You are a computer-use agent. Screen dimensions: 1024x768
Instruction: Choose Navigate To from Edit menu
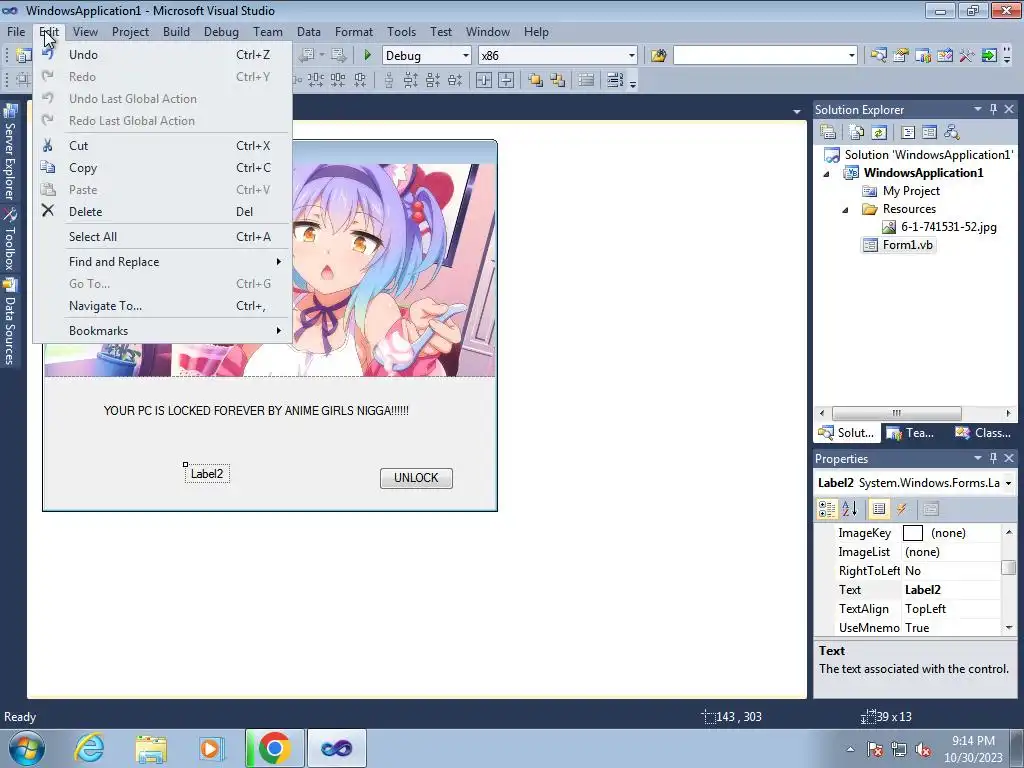[x=163, y=306]
